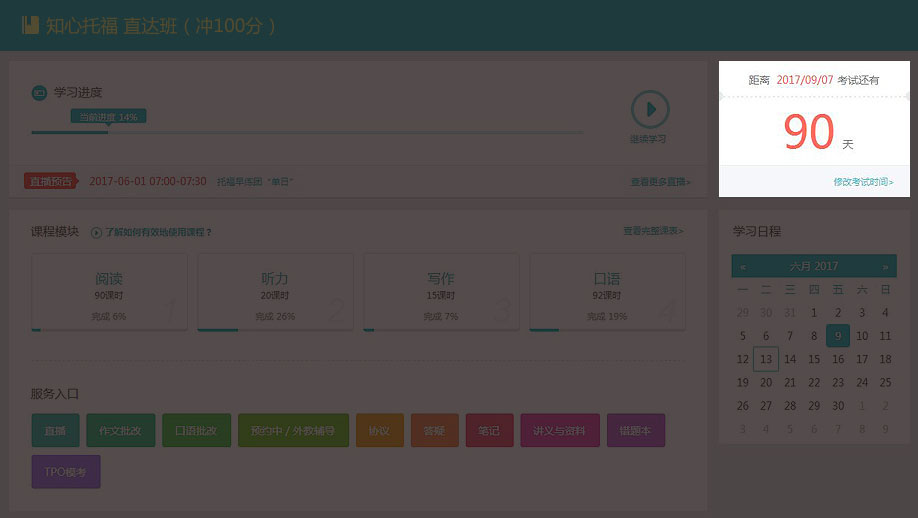Click the 继续学习 play icon

(x=649, y=109)
